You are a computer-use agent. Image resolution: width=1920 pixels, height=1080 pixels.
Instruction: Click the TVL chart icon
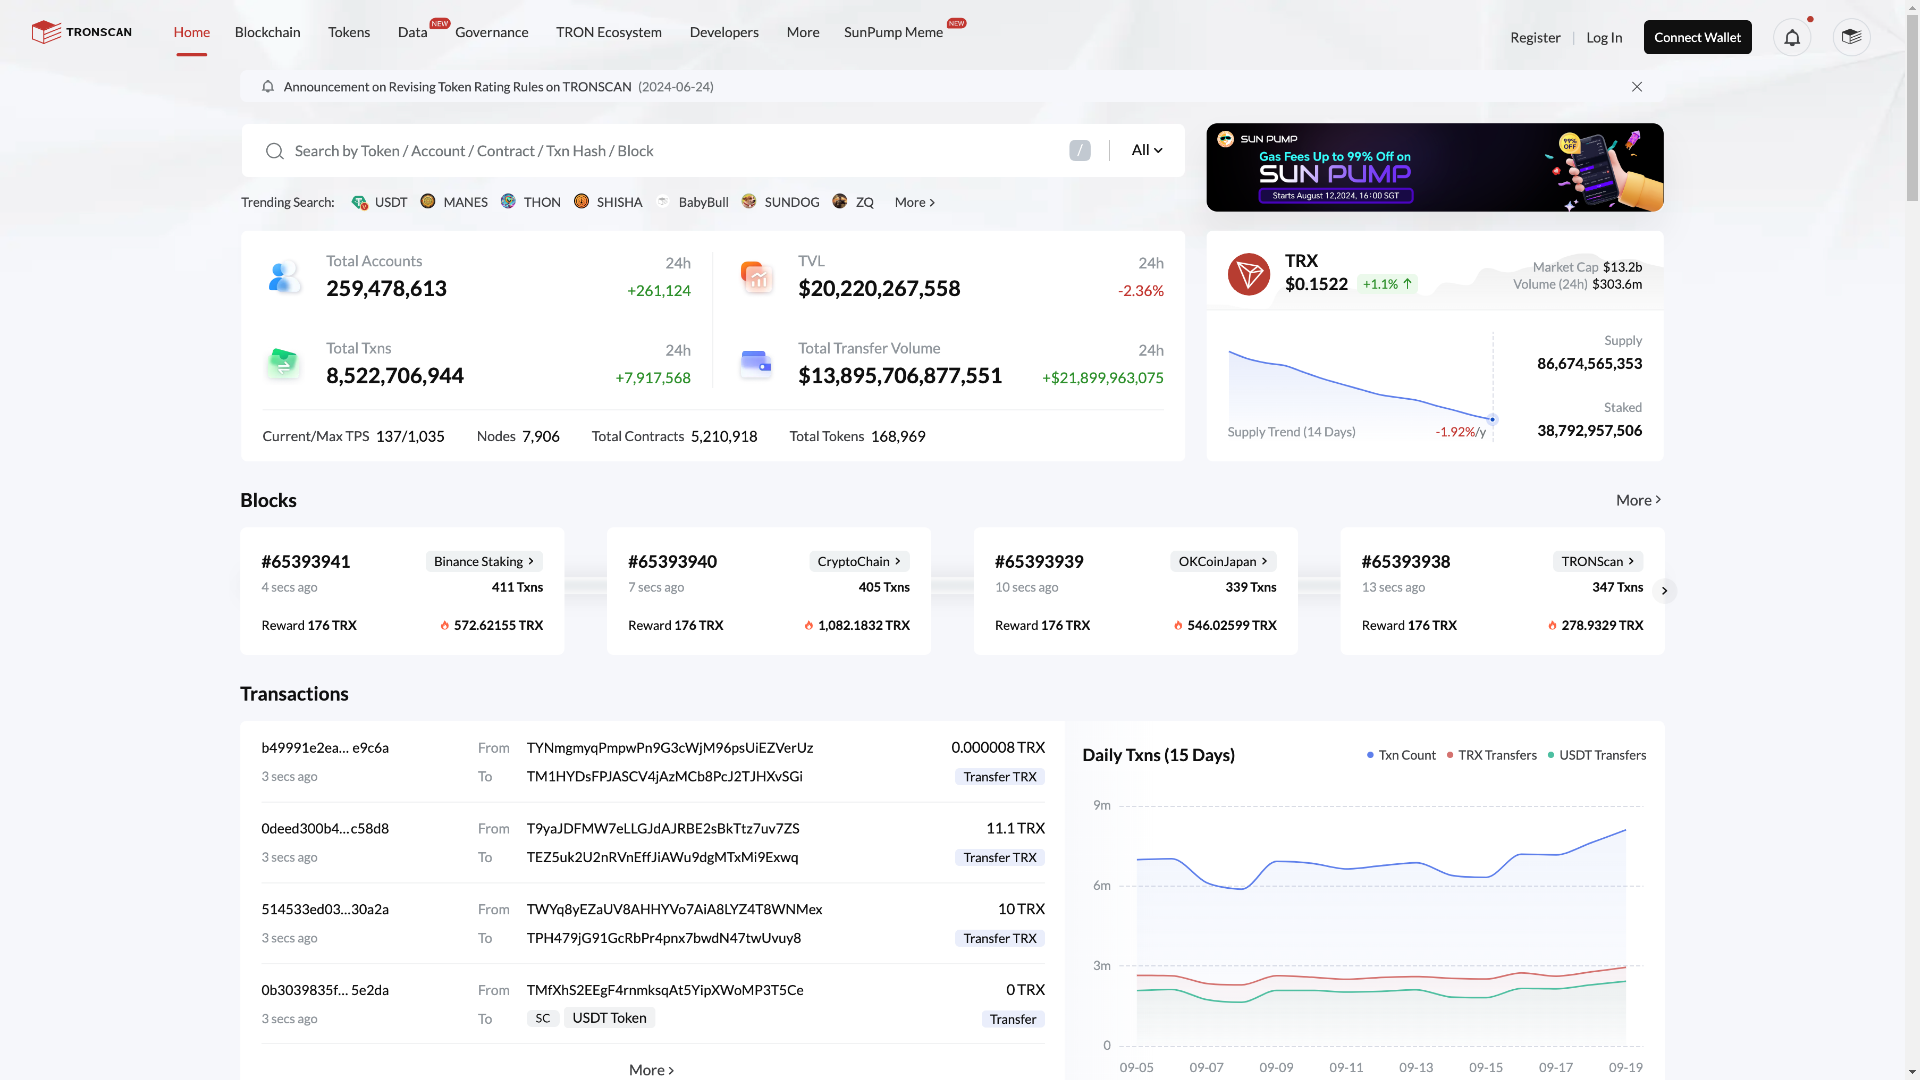coord(756,276)
